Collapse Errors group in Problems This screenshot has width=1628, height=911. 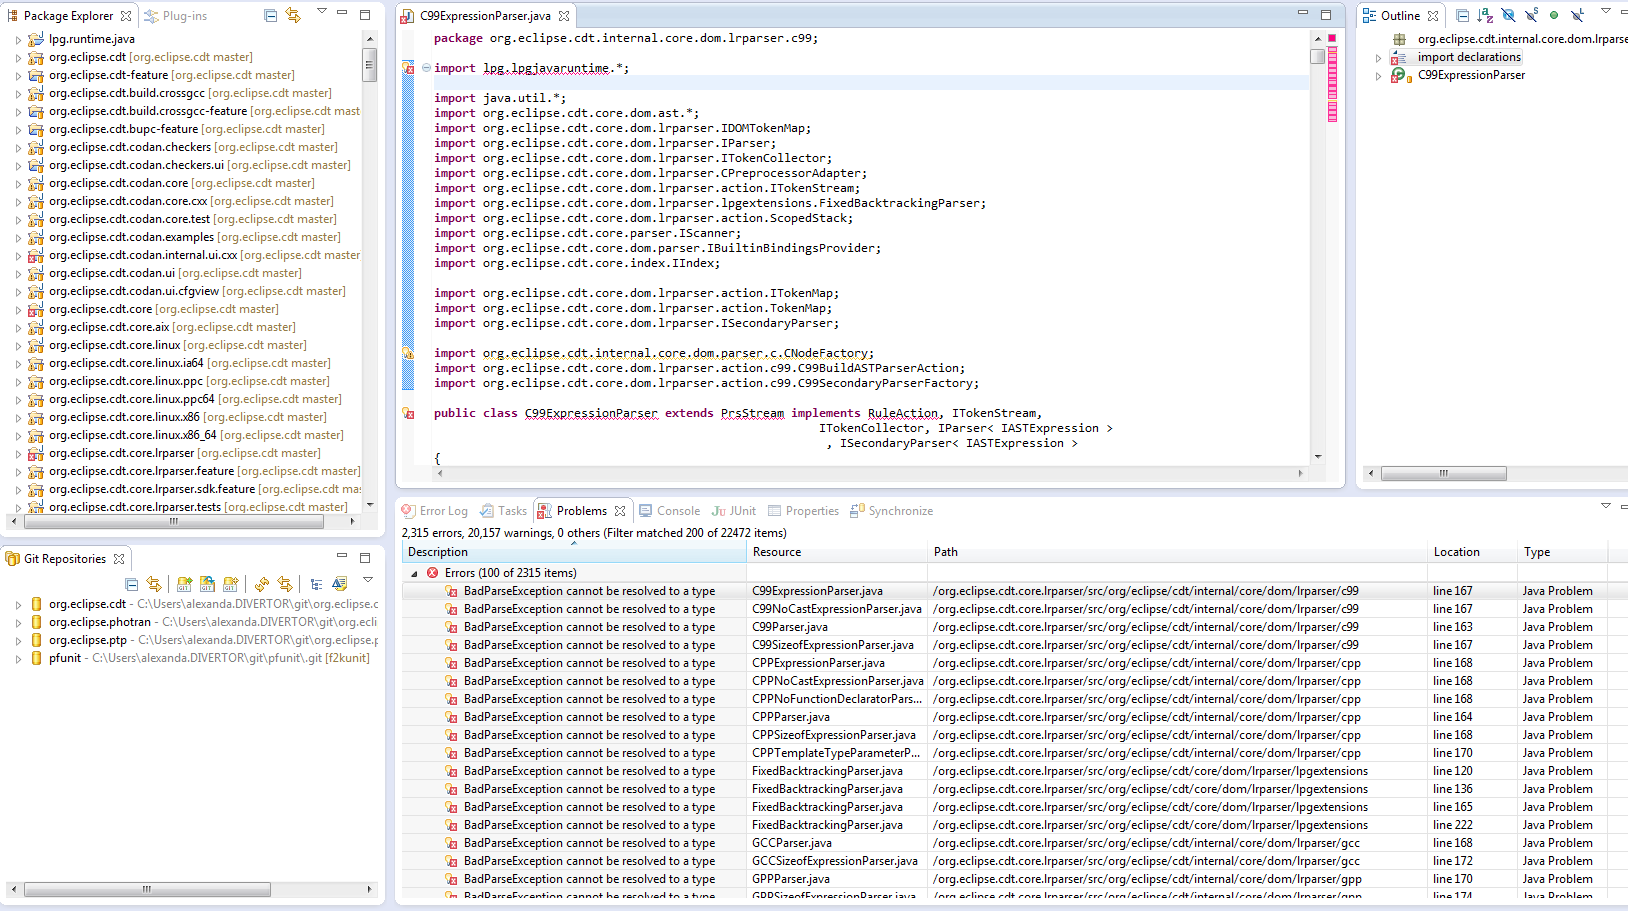click(415, 574)
